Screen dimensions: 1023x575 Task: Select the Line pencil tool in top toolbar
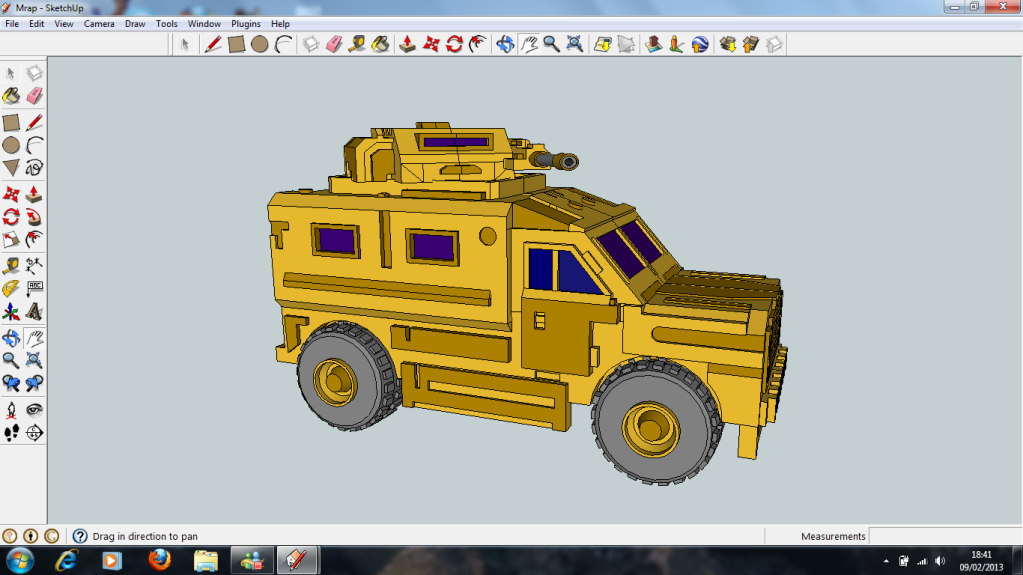[x=213, y=44]
